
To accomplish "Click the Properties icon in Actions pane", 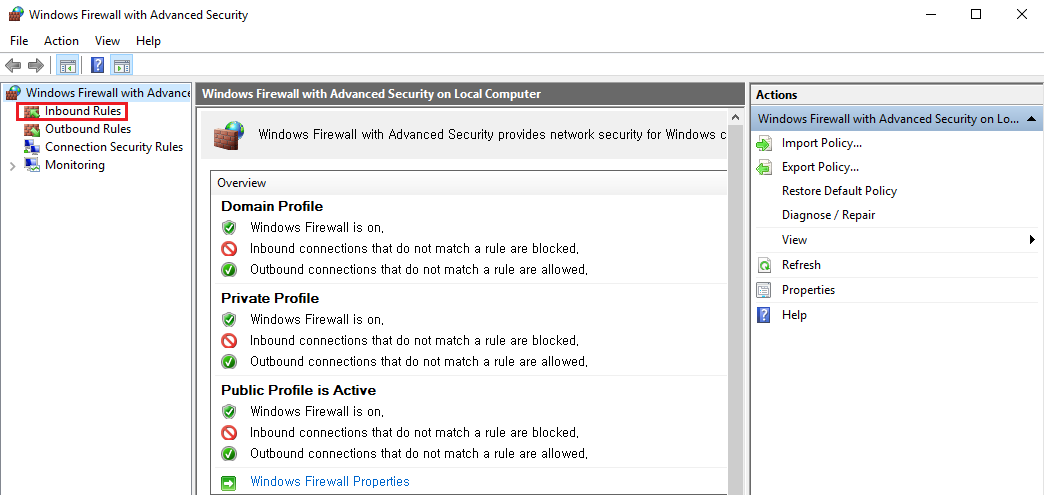I will [765, 290].
